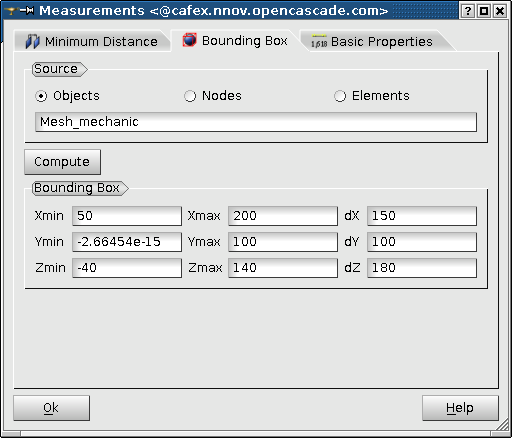Click the Minimum Distance tab icon

(x=33, y=42)
